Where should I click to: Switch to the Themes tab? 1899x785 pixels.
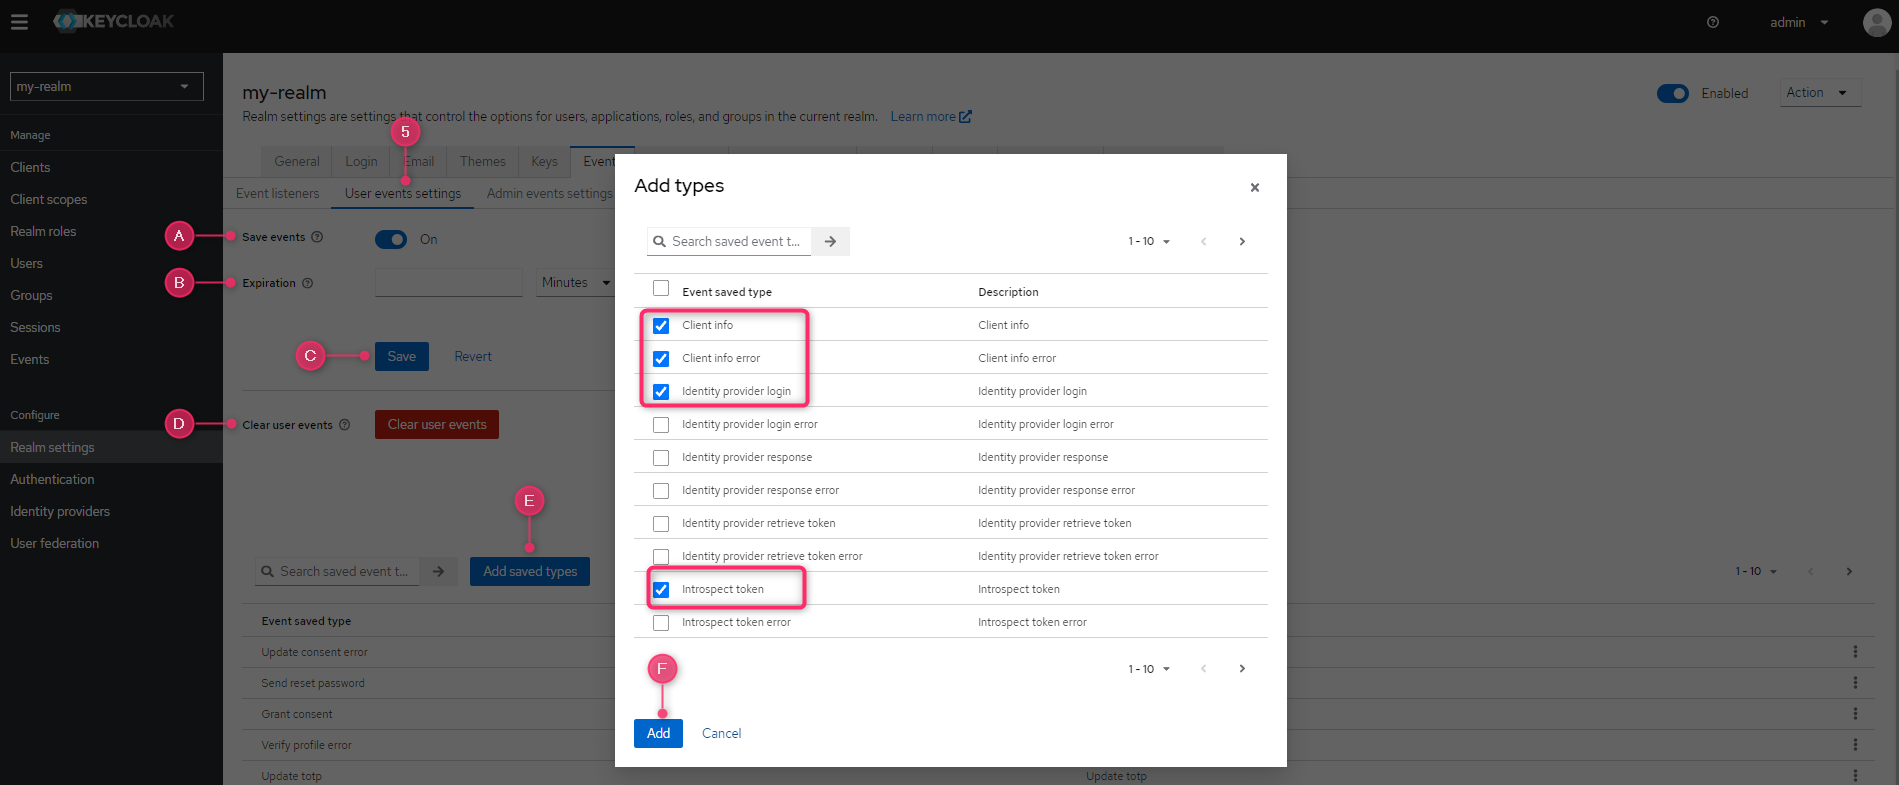(483, 161)
